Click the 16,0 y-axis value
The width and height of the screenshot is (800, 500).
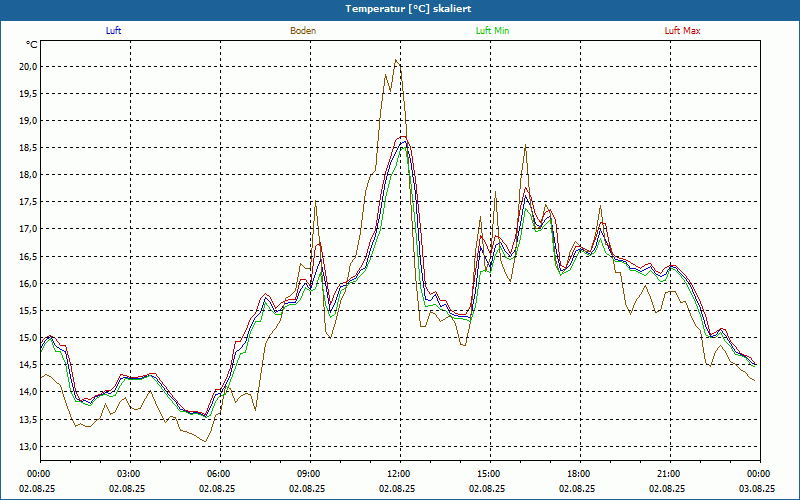(29, 283)
